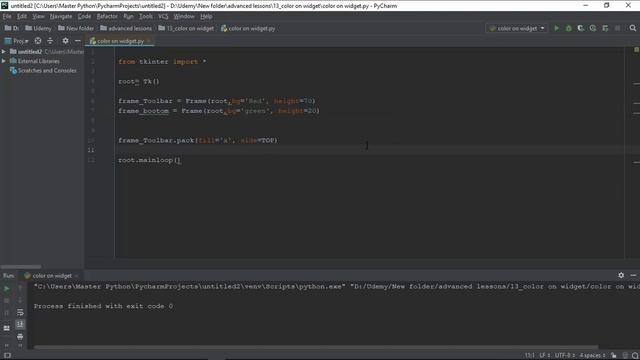This screenshot has height=360, width=640.
Task: Click the inspection indicator at editor top-right
Action: coord(636,50)
